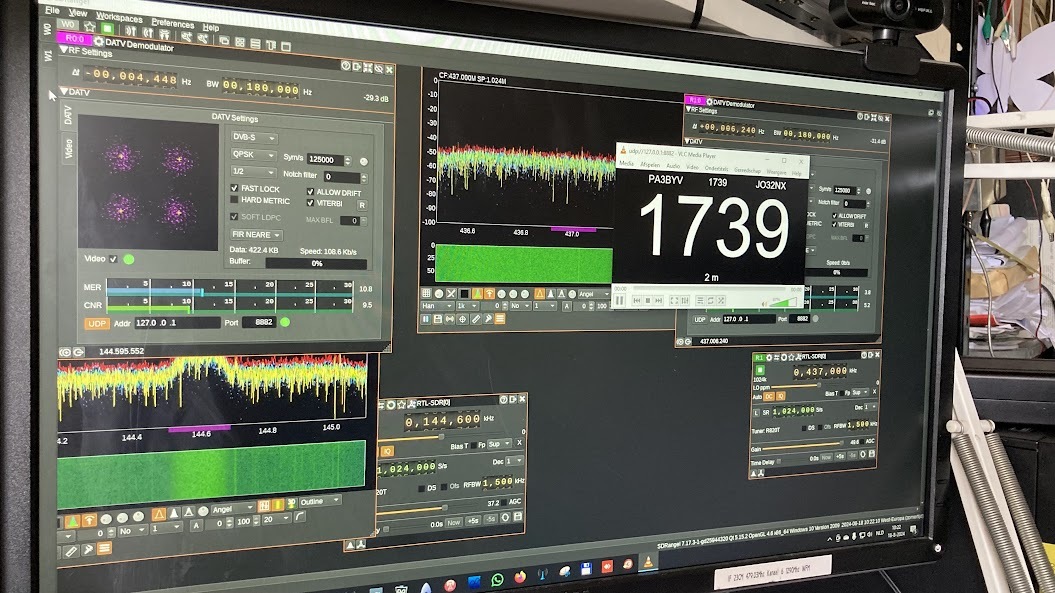Click the 0,144,600 kHz frequency dial

[442, 420]
